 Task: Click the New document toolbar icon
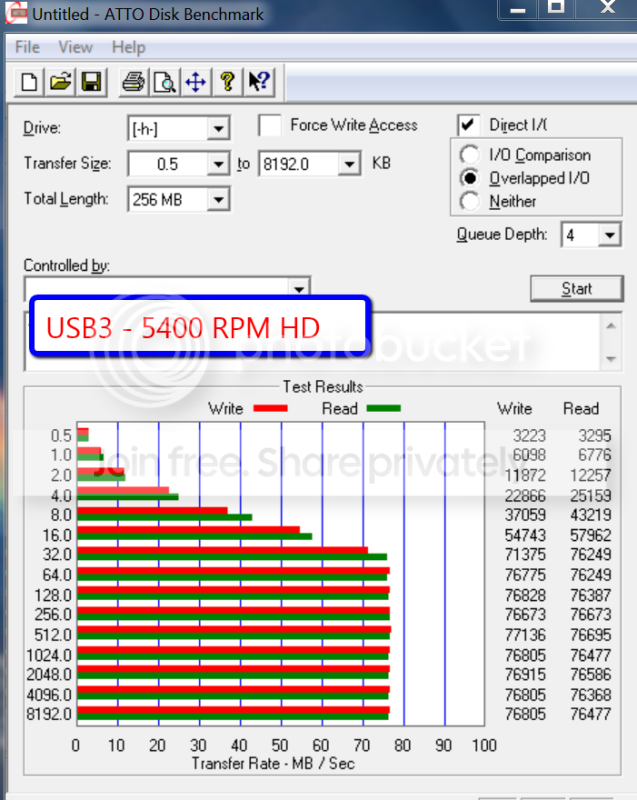coord(29,82)
